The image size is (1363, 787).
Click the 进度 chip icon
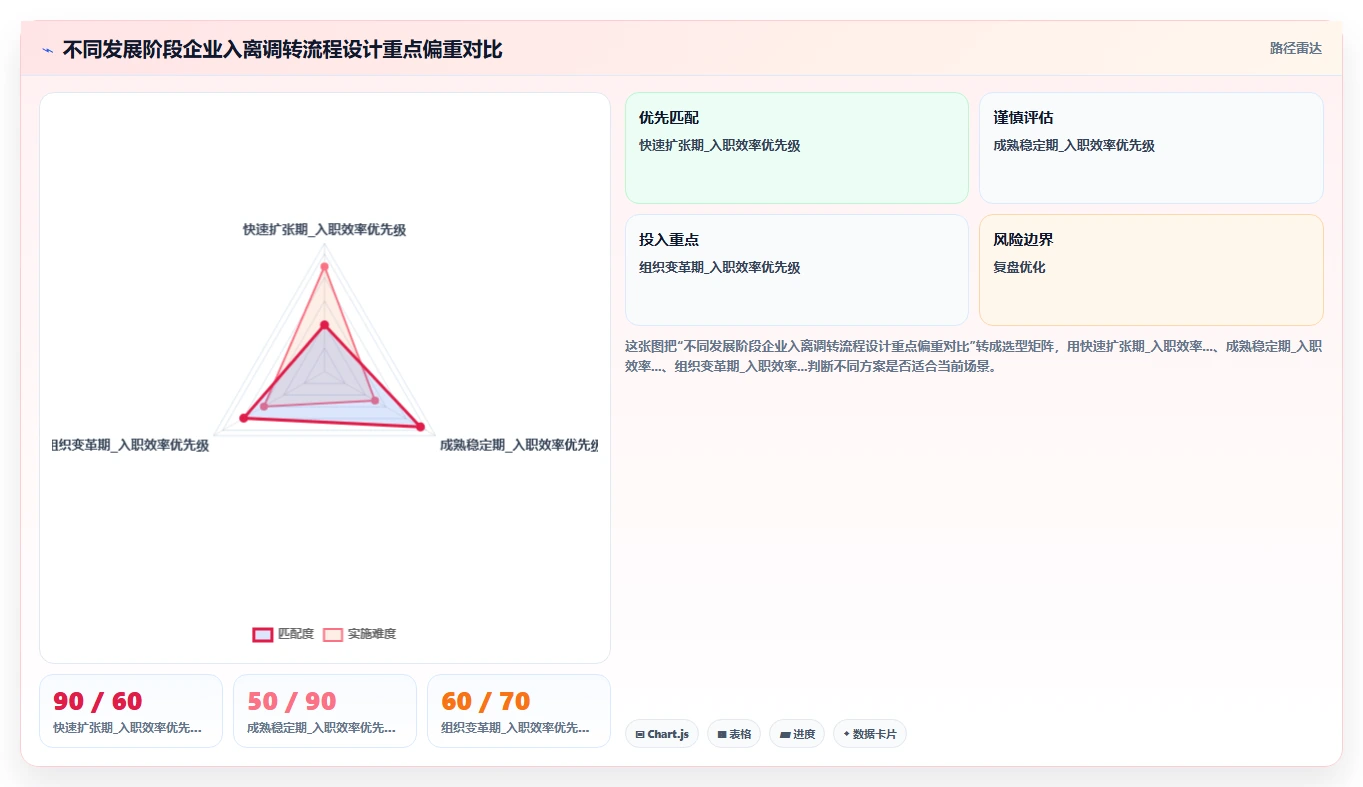(785, 734)
